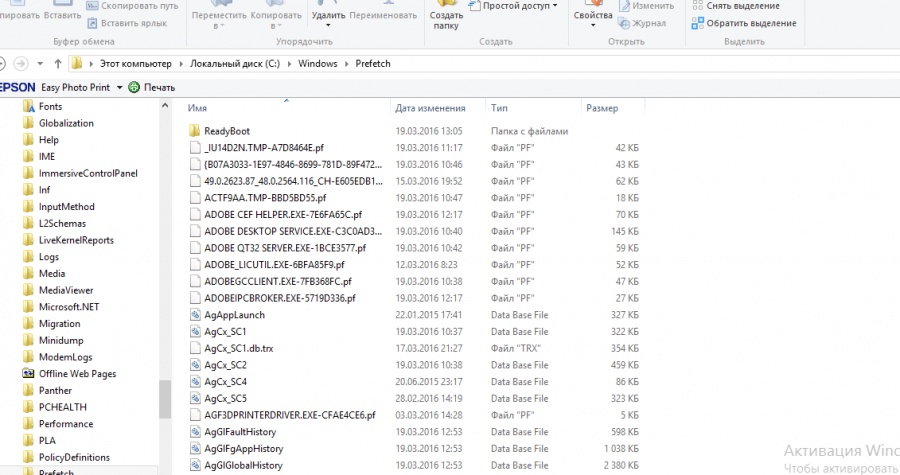Click scroll up arrow in navigation pane

point(165,106)
